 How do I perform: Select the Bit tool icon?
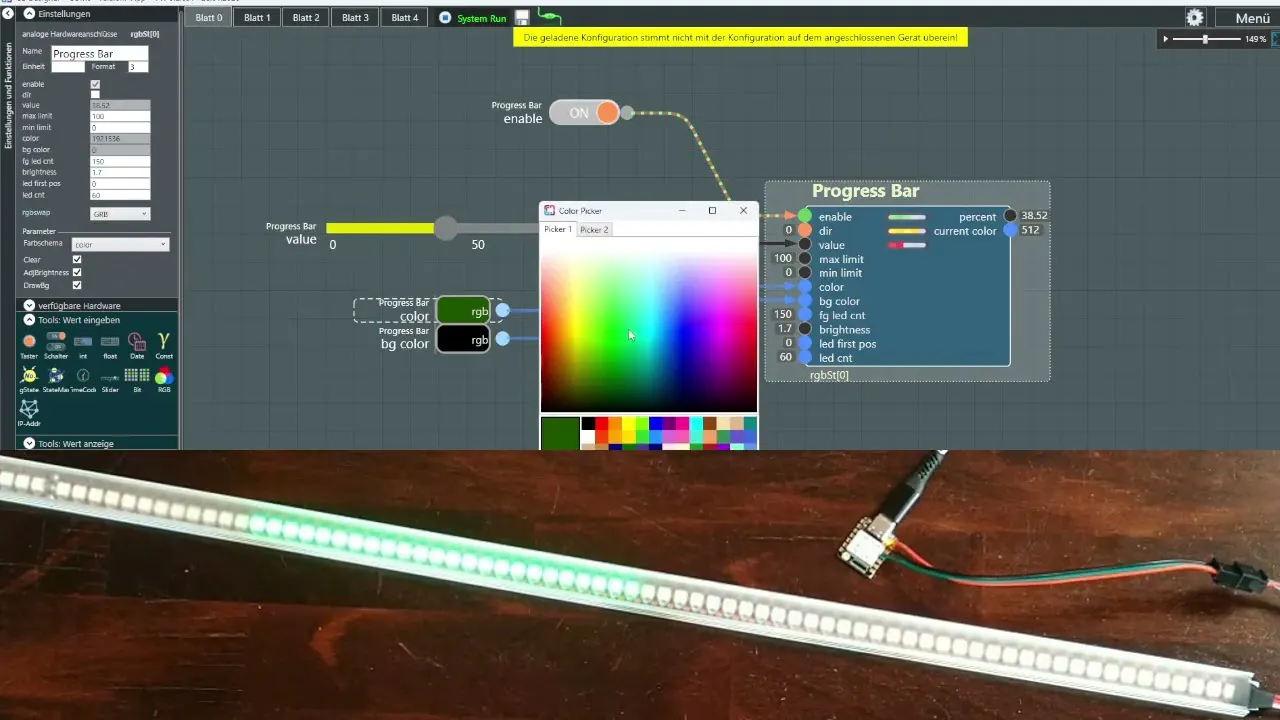[137, 379]
